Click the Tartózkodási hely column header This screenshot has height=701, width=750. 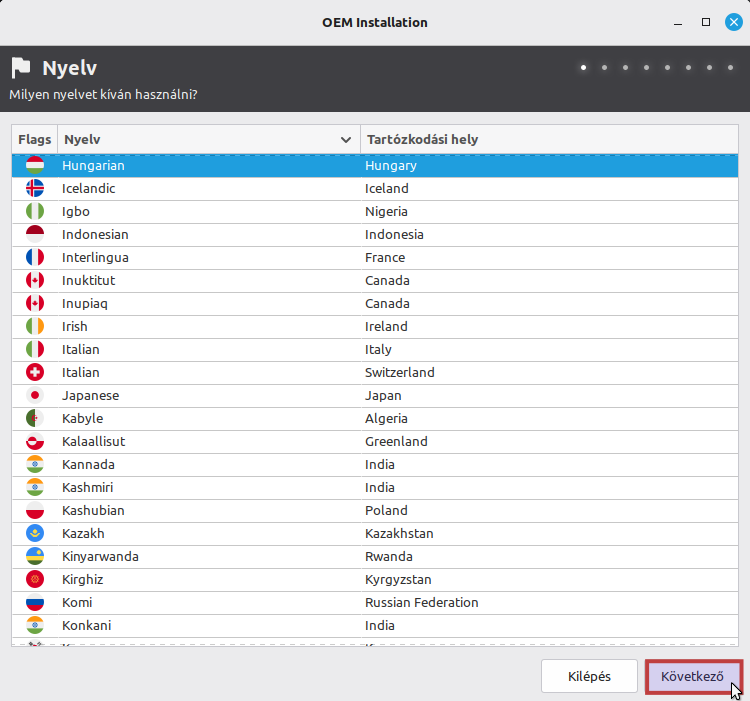click(x=422, y=139)
